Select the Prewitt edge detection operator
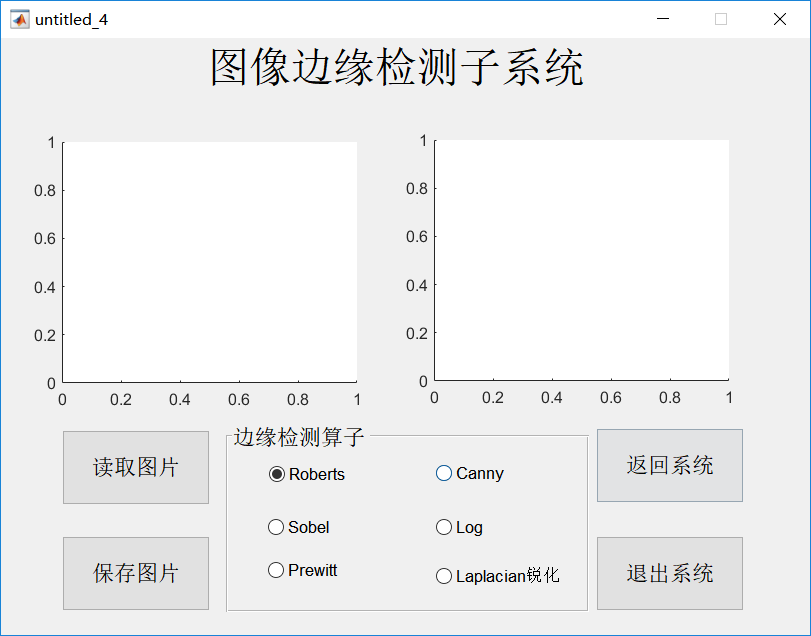 276,570
